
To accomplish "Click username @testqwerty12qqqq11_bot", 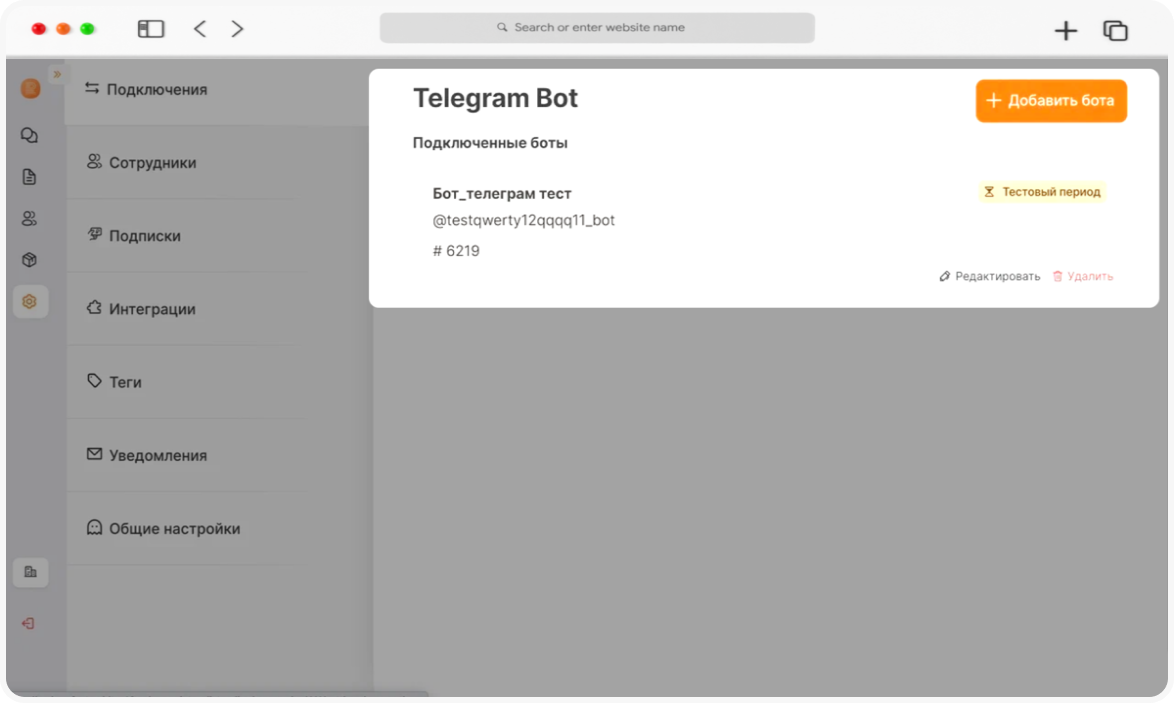I will (523, 220).
